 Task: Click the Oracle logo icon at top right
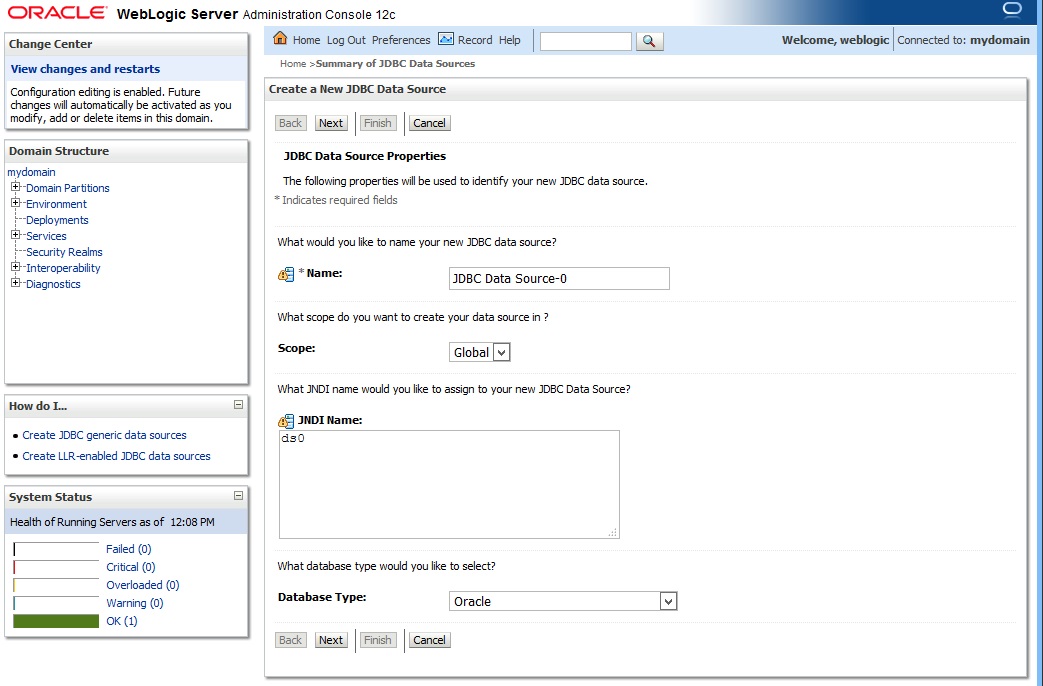click(1012, 10)
